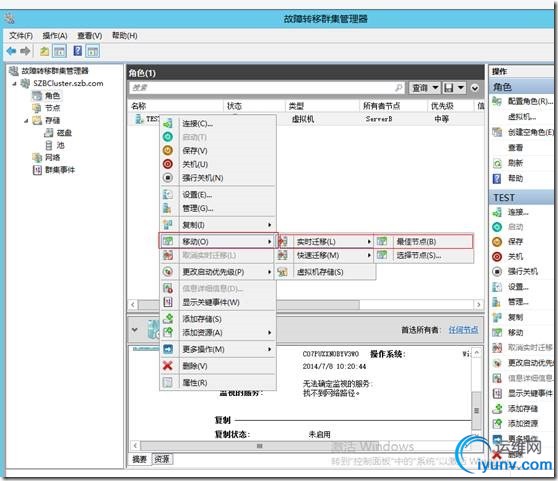The height and width of the screenshot is (481, 558).
Task: Expand 添加资源(A) submenu
Action: click(x=218, y=332)
